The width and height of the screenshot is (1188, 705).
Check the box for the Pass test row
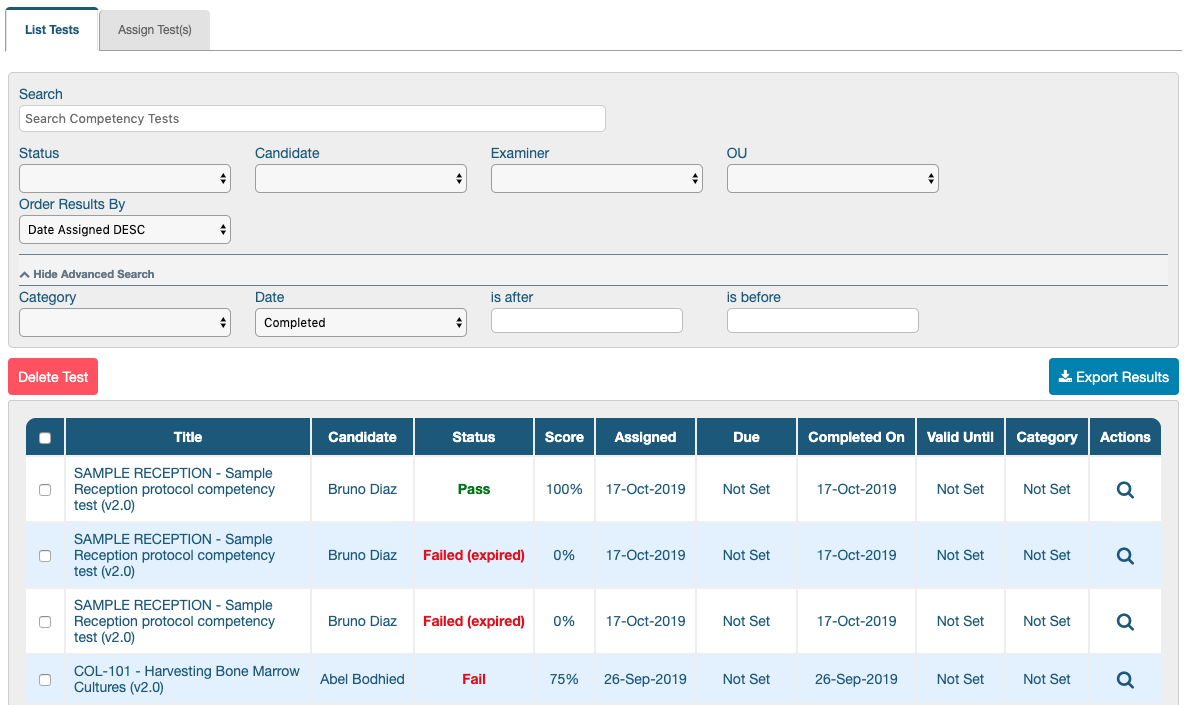pos(45,490)
